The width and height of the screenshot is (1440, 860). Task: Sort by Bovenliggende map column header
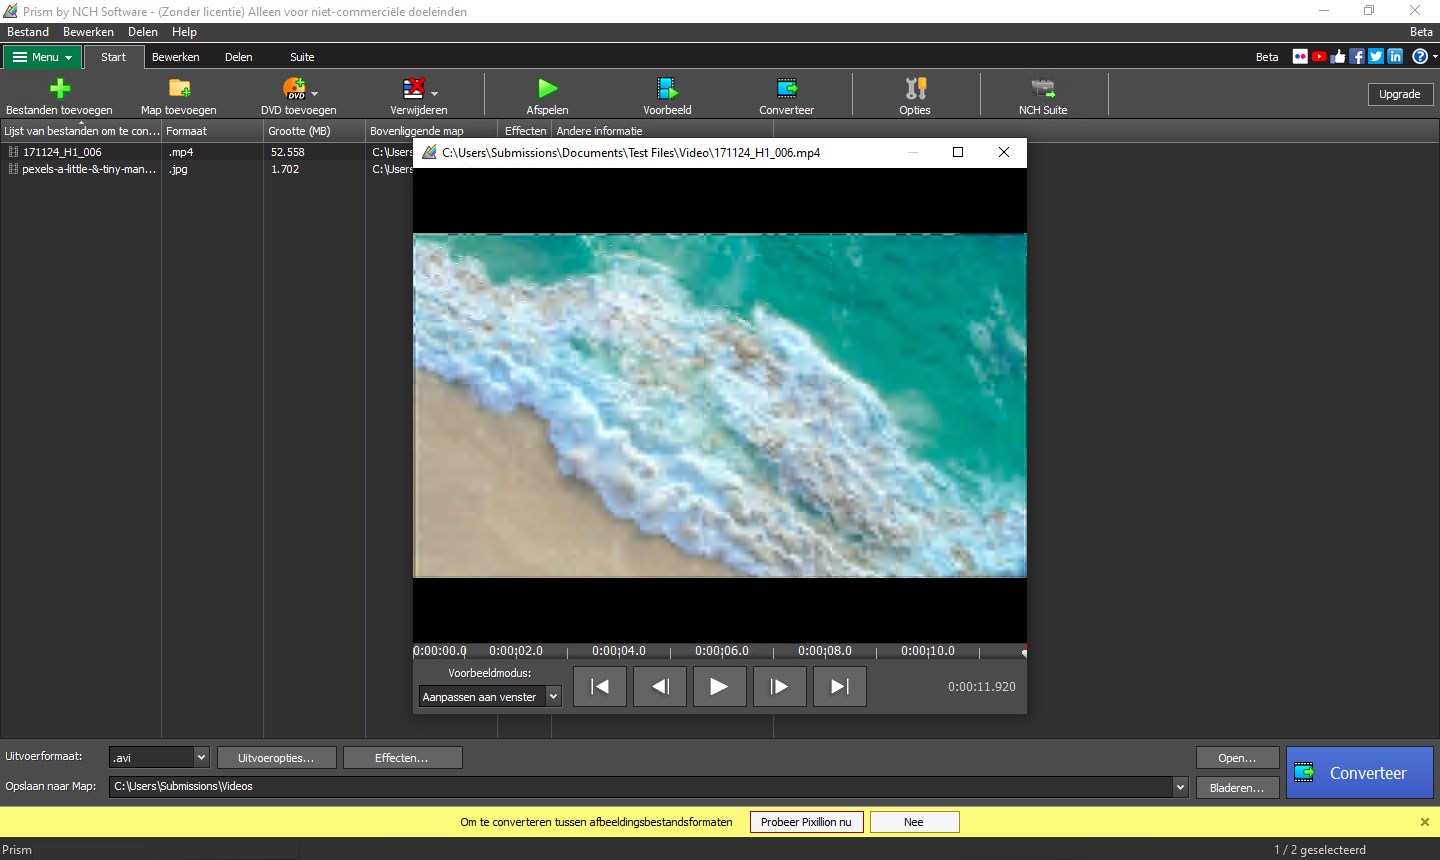point(433,131)
